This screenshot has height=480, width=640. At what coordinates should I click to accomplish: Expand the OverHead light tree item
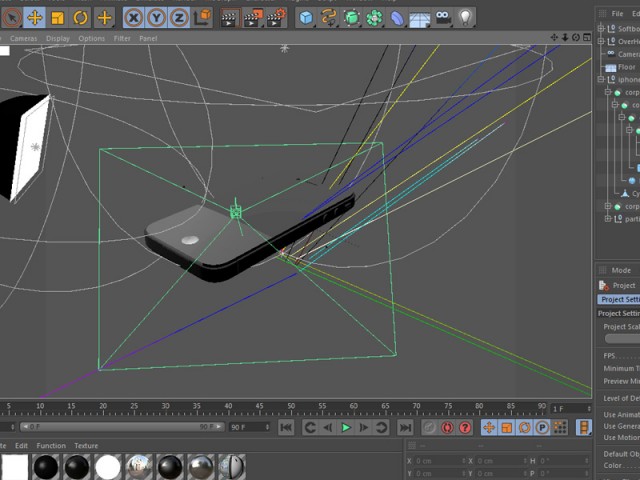coord(601,41)
